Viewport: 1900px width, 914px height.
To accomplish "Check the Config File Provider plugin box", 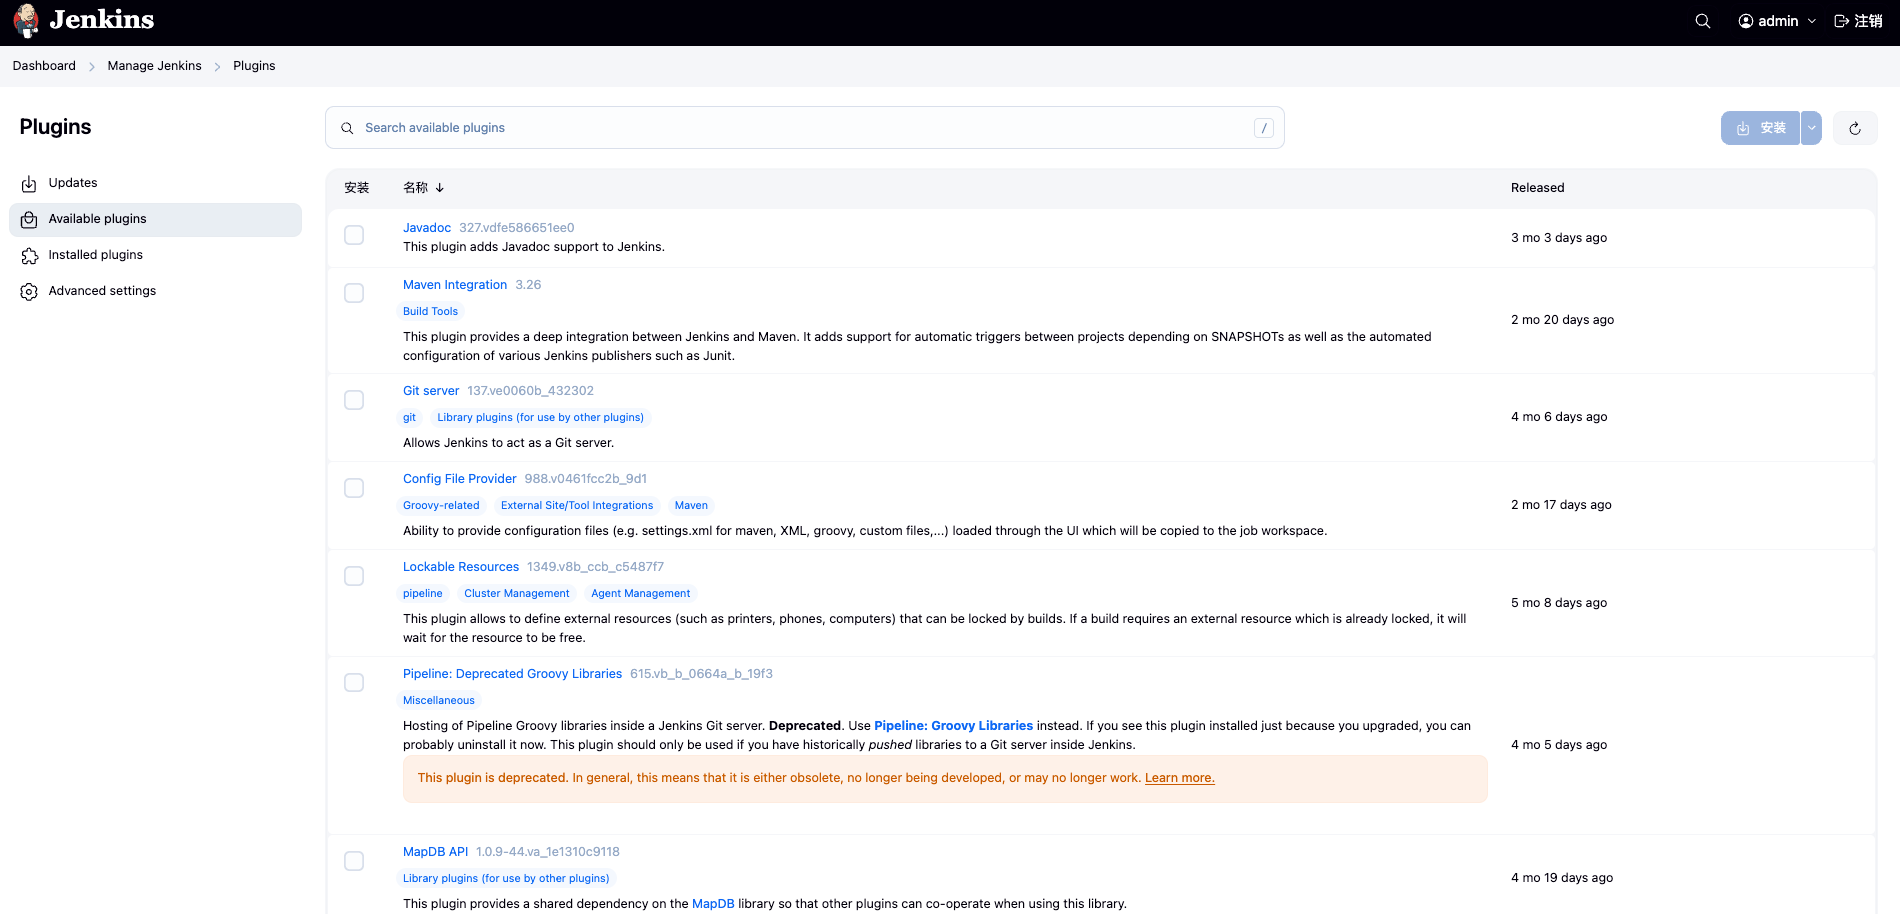I will point(354,488).
